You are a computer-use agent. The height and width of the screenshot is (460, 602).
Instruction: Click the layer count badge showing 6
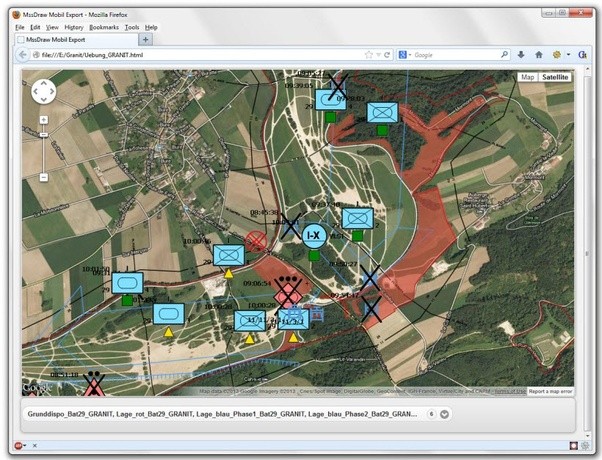coord(432,414)
